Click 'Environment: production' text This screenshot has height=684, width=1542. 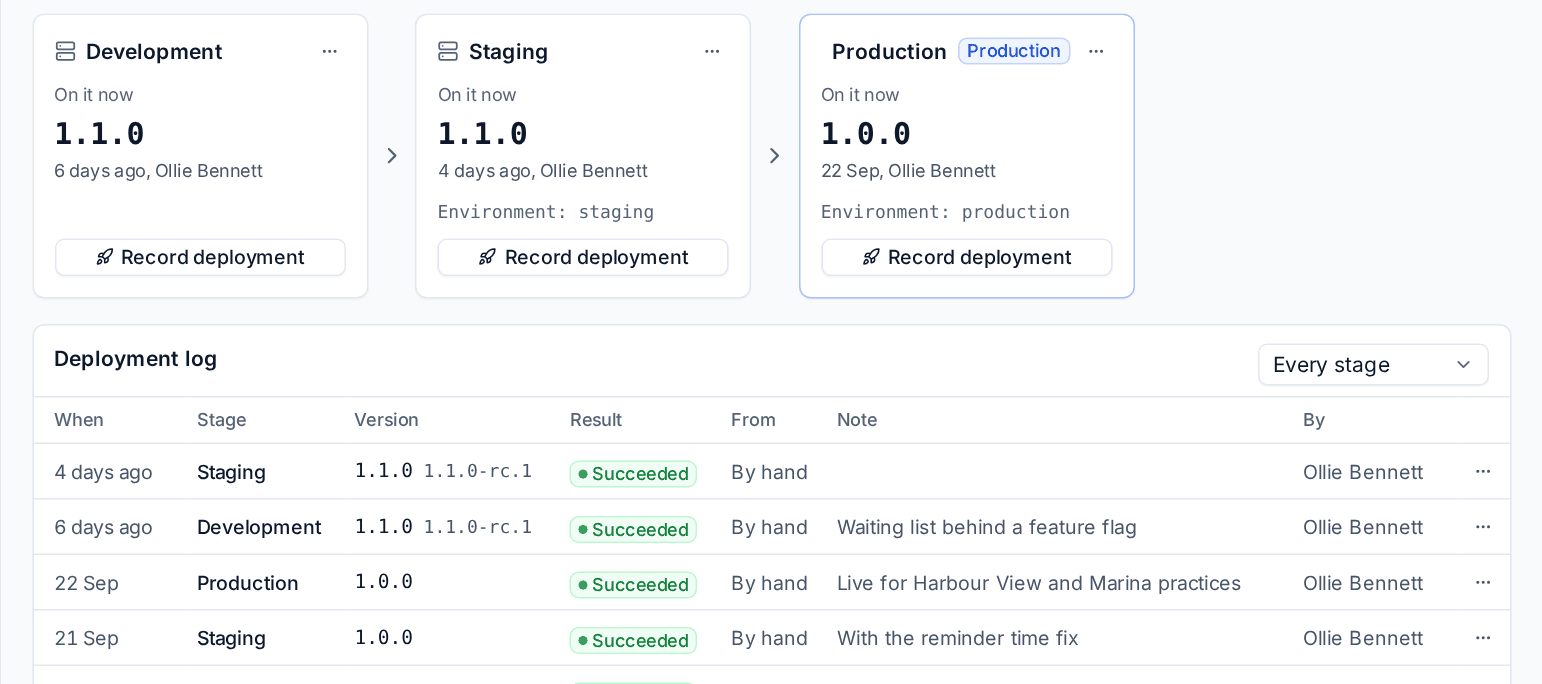click(x=946, y=212)
